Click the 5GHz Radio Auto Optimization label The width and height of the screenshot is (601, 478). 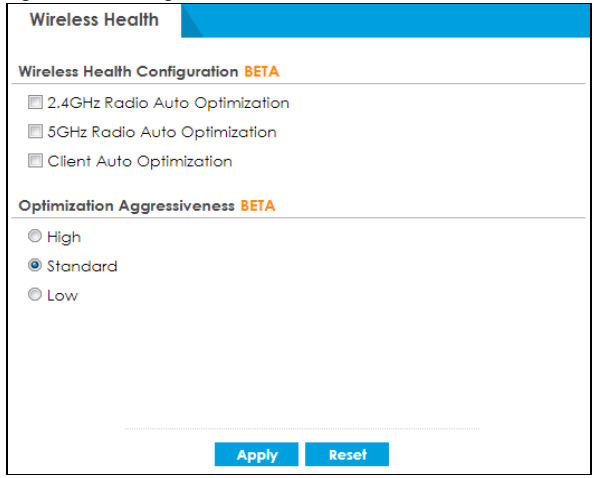pos(162,132)
